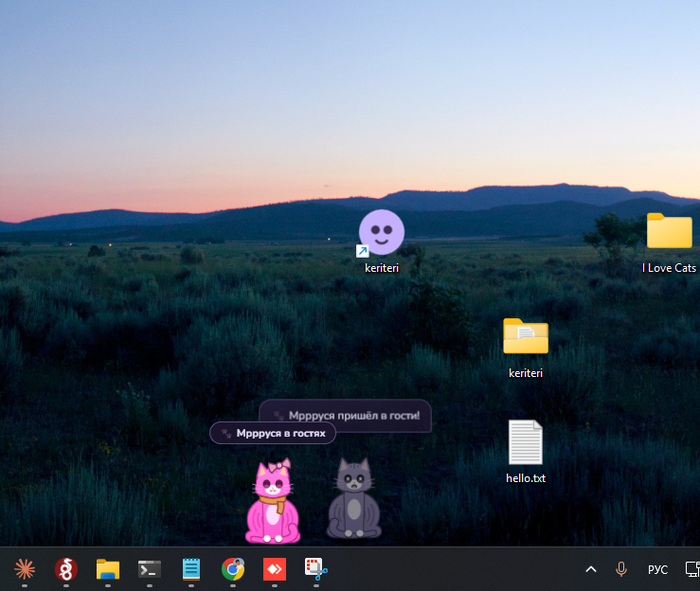Select the hello.txt file icon
The image size is (700, 591).
click(x=525, y=442)
